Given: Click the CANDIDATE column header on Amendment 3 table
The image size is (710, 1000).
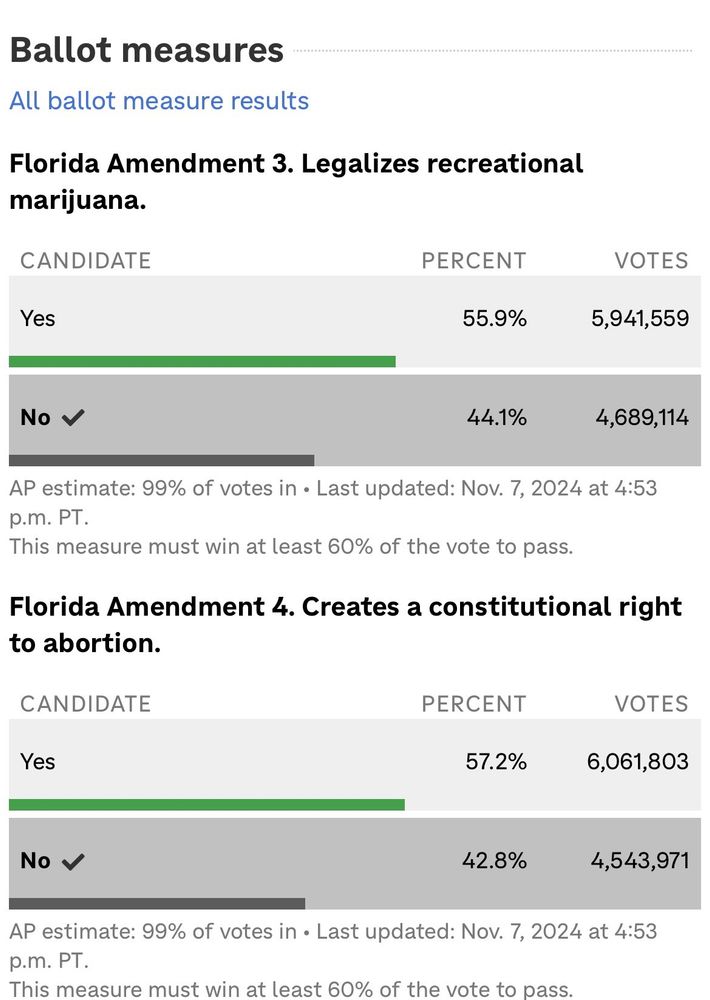Looking at the screenshot, I should [x=85, y=260].
